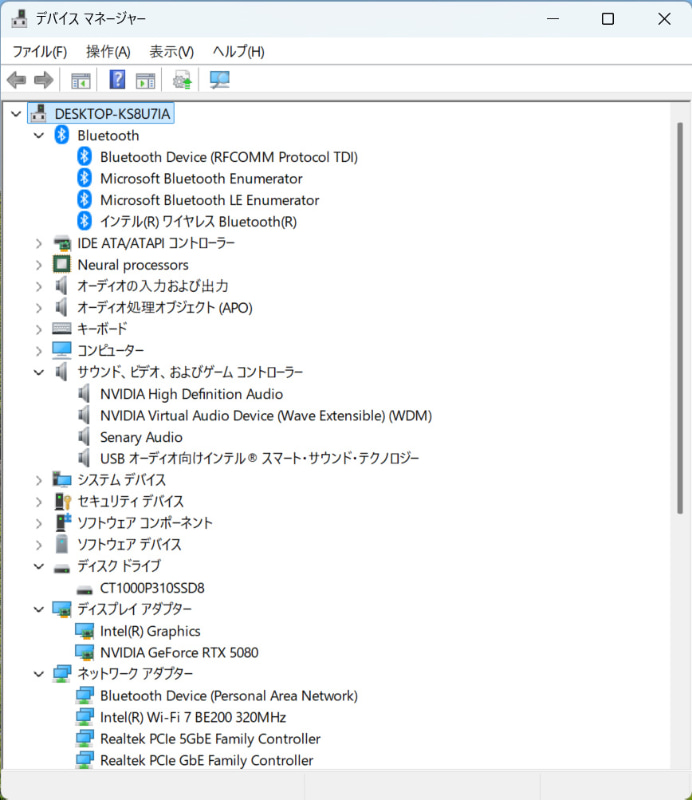Collapse the Bluetooth category

point(39,135)
